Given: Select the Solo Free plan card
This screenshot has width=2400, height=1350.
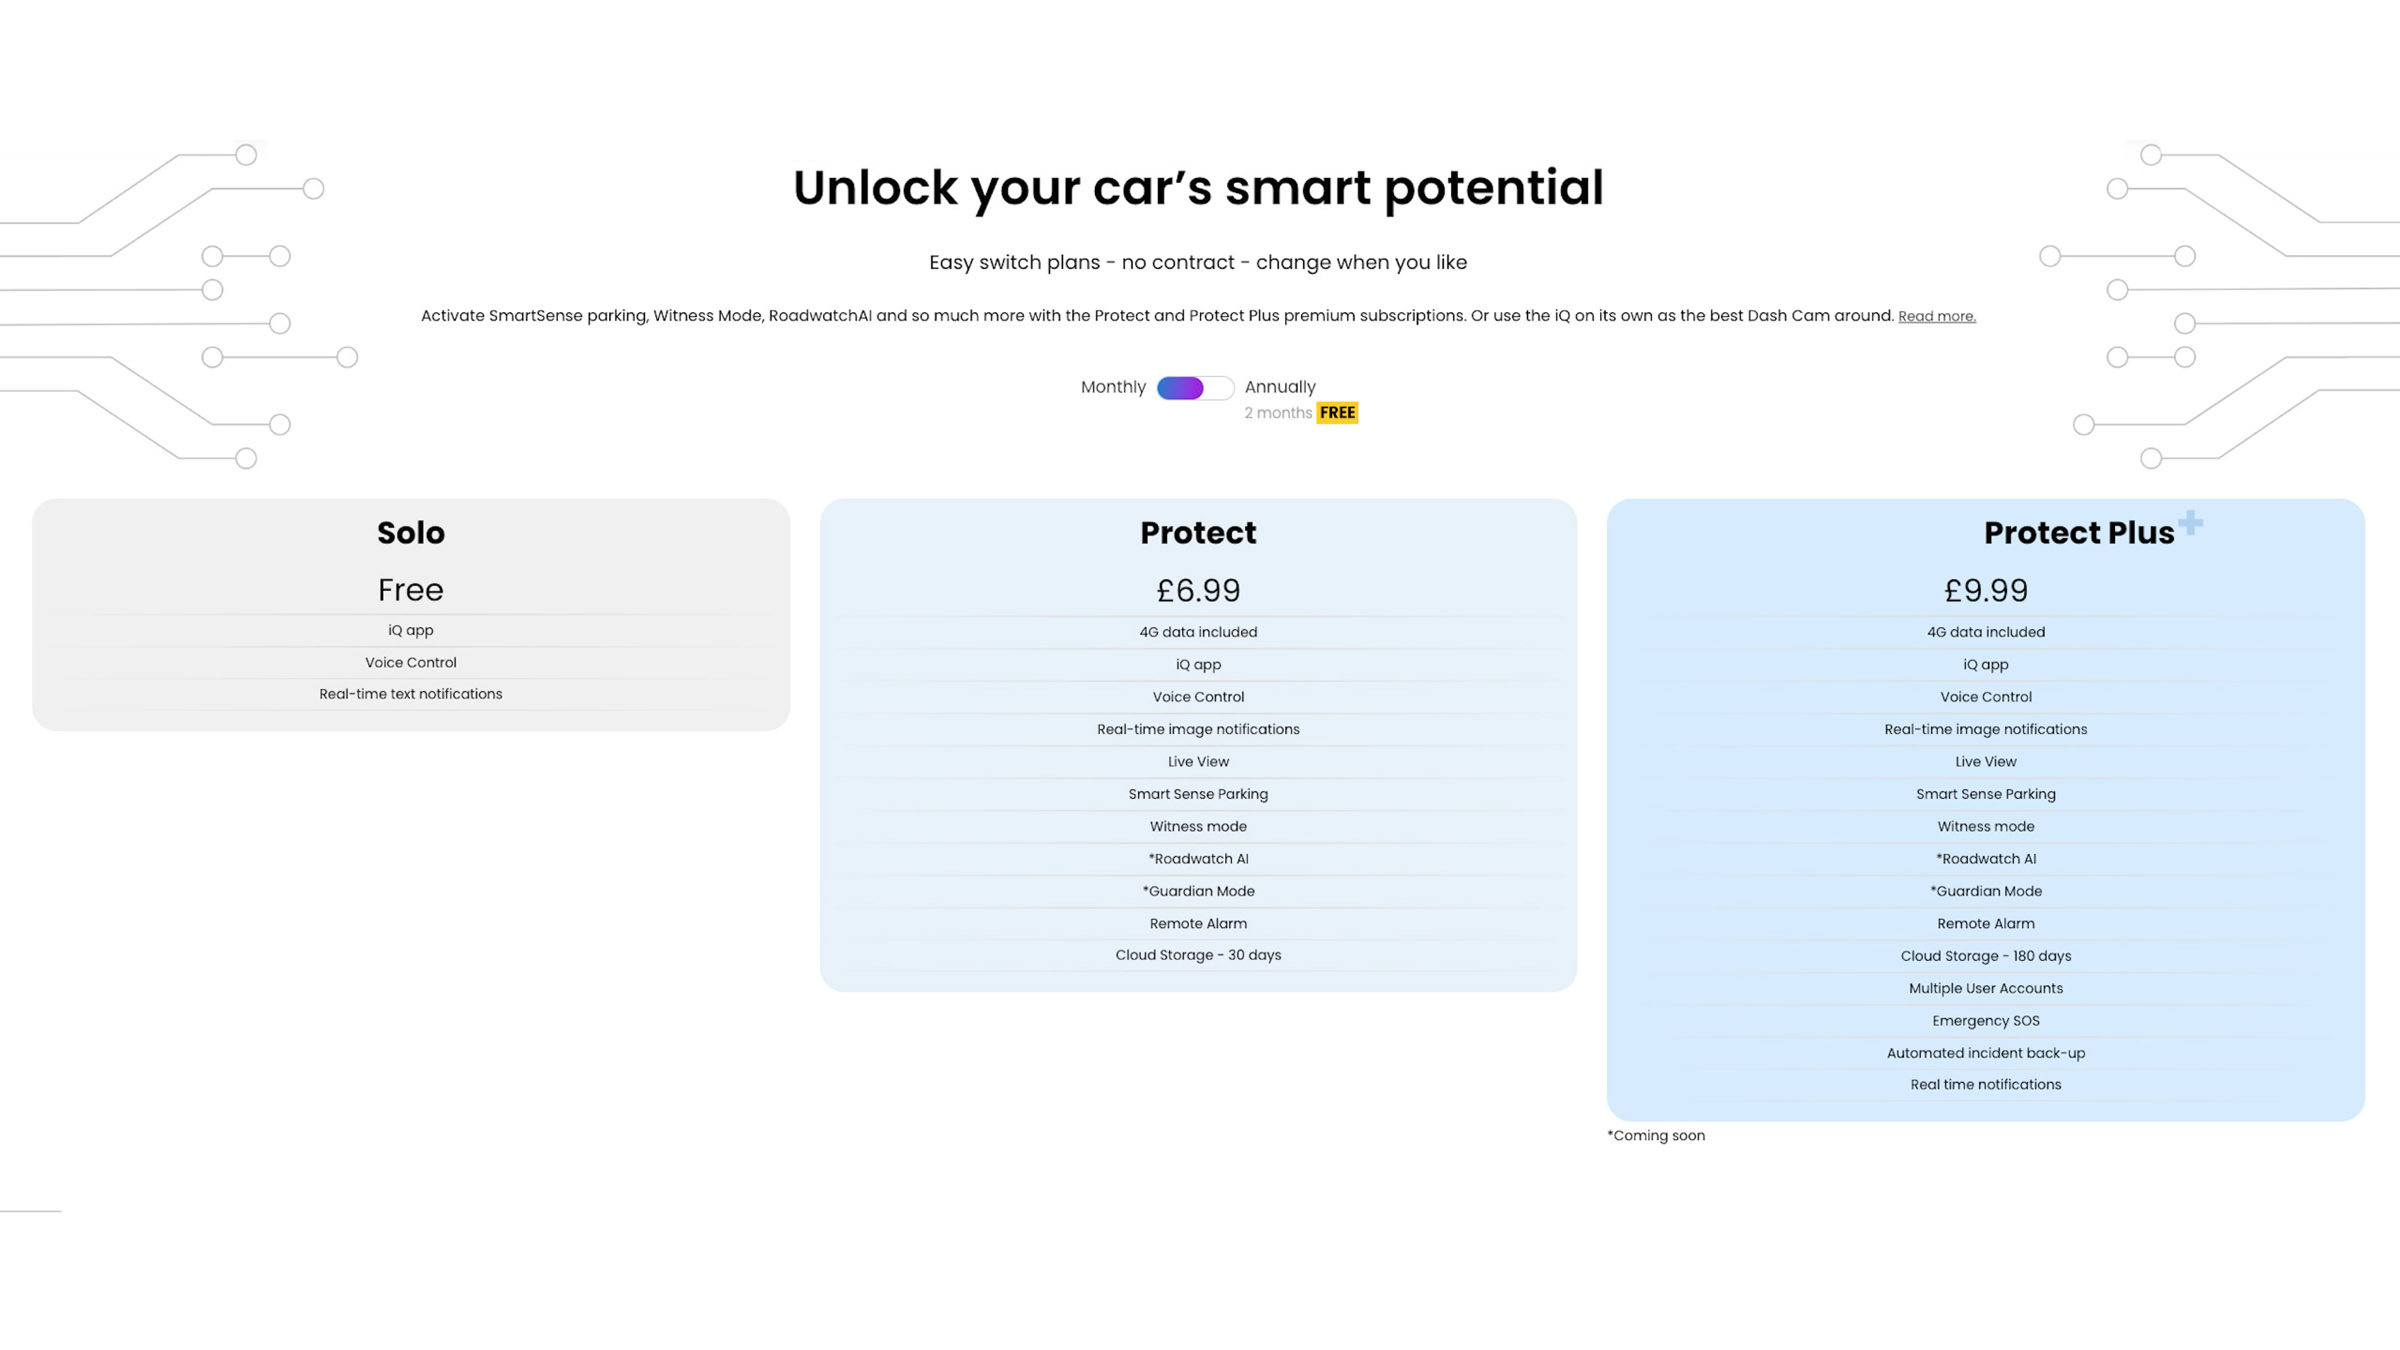Looking at the screenshot, I should coord(410,589).
